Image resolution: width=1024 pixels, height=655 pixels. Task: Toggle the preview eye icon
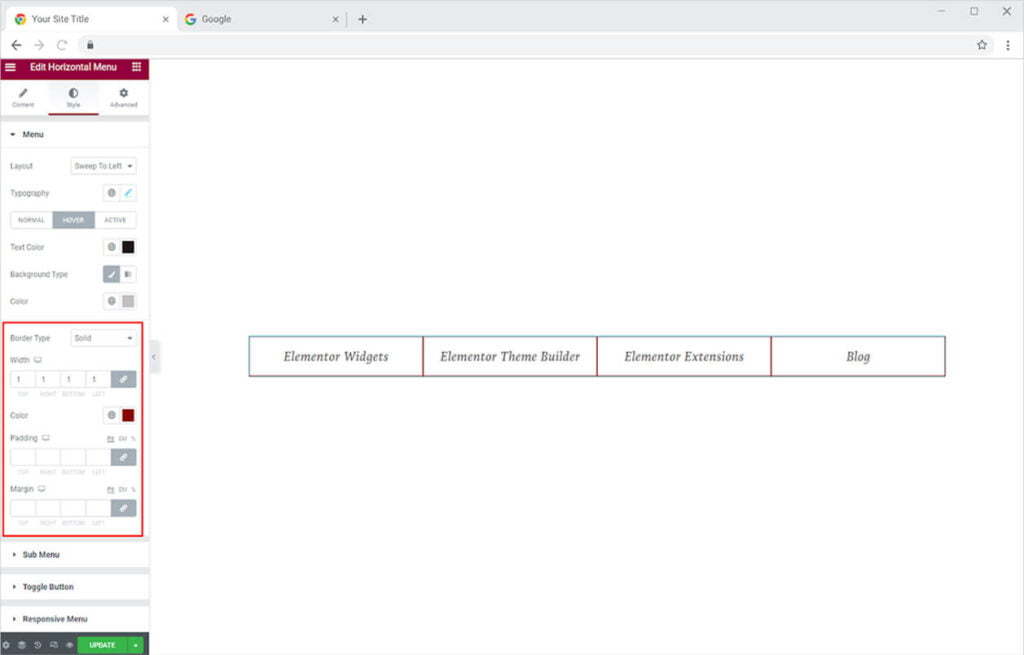pos(69,645)
